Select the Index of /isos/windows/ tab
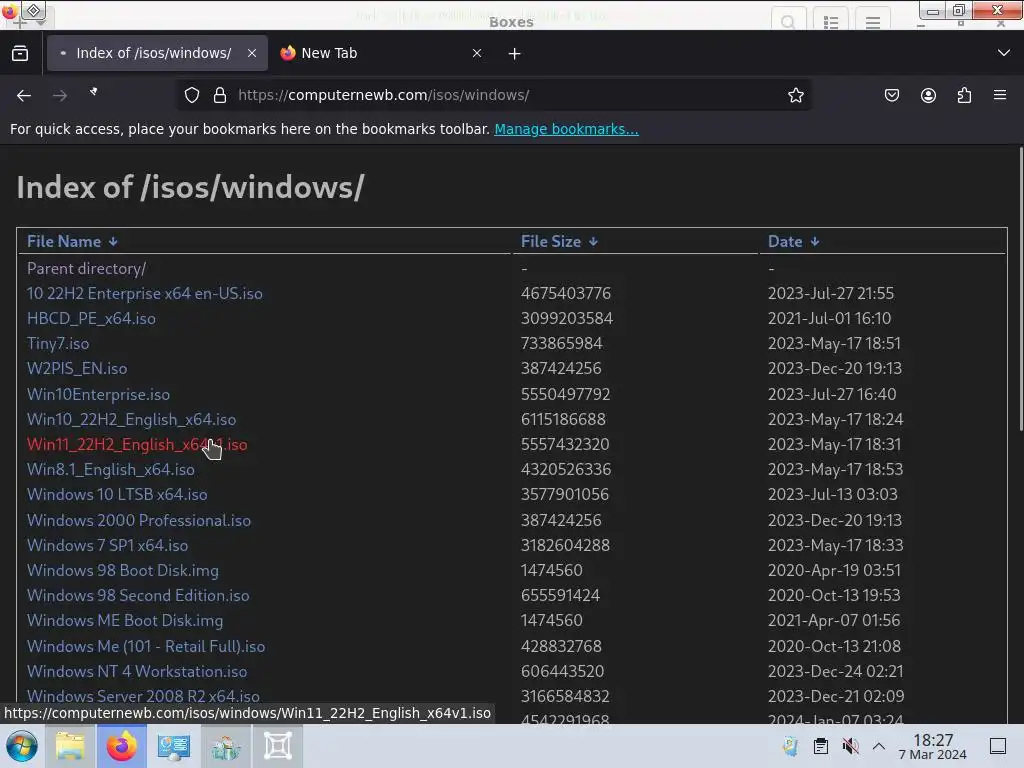The image size is (1024, 768). tap(157, 54)
